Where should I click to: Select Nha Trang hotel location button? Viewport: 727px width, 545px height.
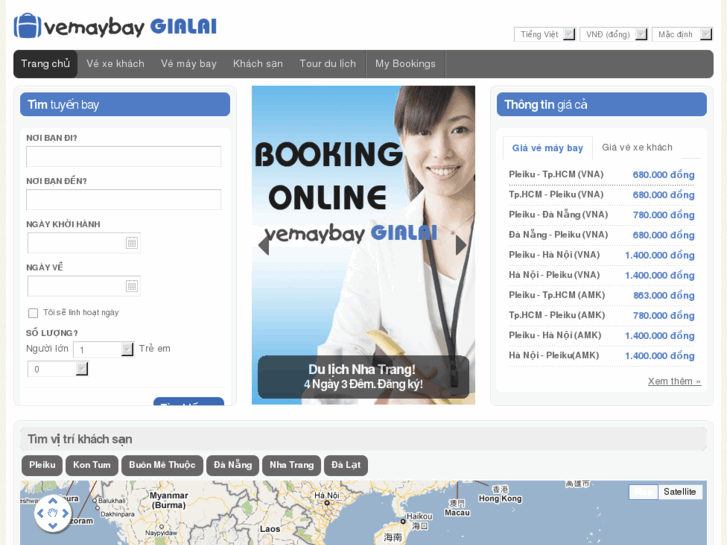[x=292, y=465]
